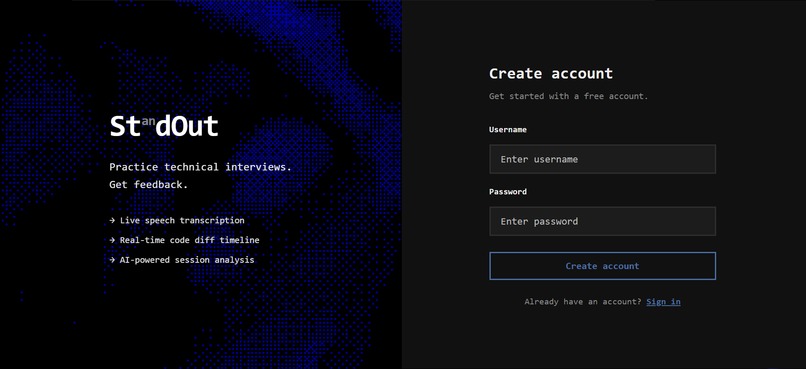This screenshot has height=369, width=806.
Task: Click 'Already have an account?' text
Action: click(x=583, y=302)
